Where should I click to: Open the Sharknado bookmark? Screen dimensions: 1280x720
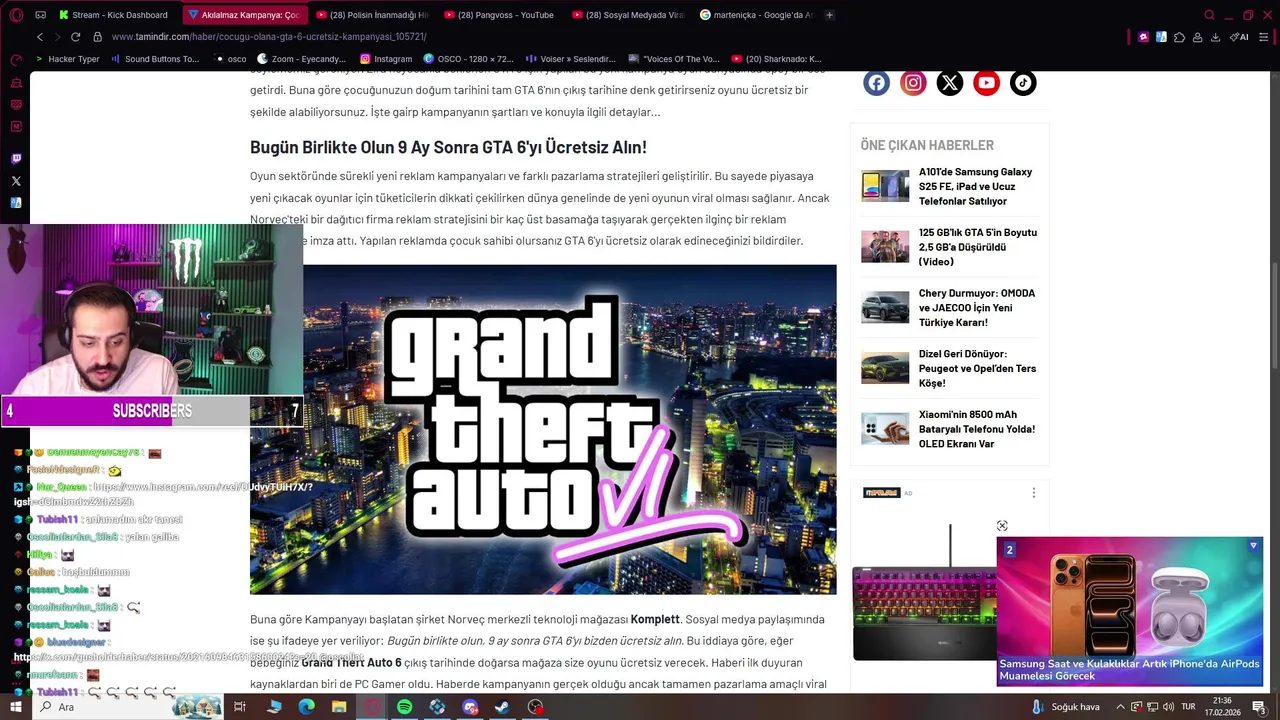tap(776, 59)
